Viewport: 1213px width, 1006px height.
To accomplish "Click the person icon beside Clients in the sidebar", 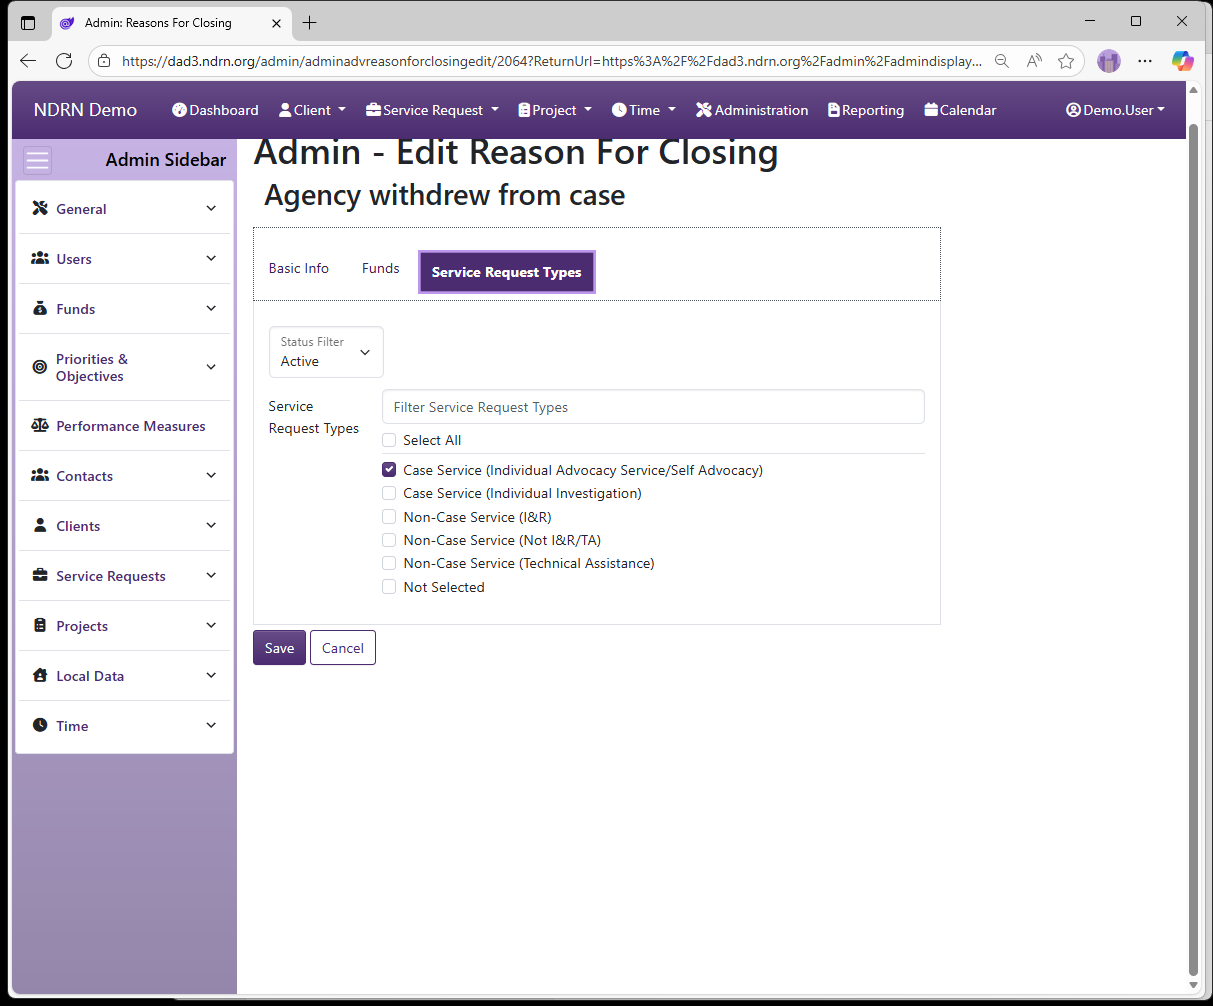I will click(40, 525).
